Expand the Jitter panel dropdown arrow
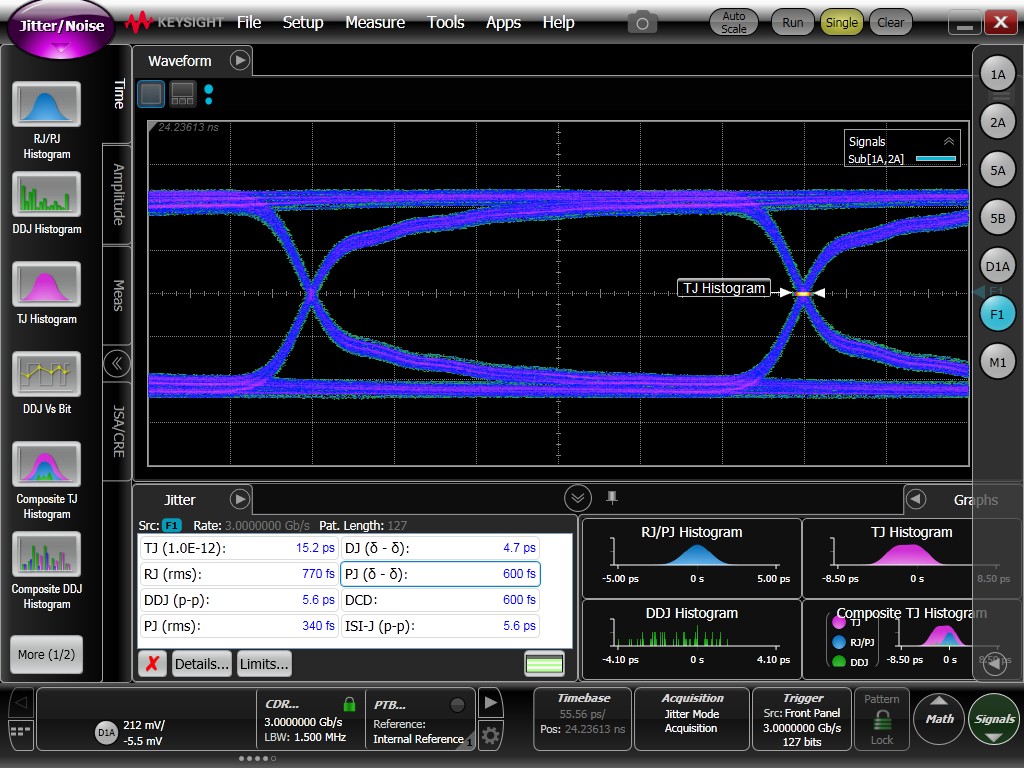The width and height of the screenshot is (1024, 768). (x=239, y=499)
